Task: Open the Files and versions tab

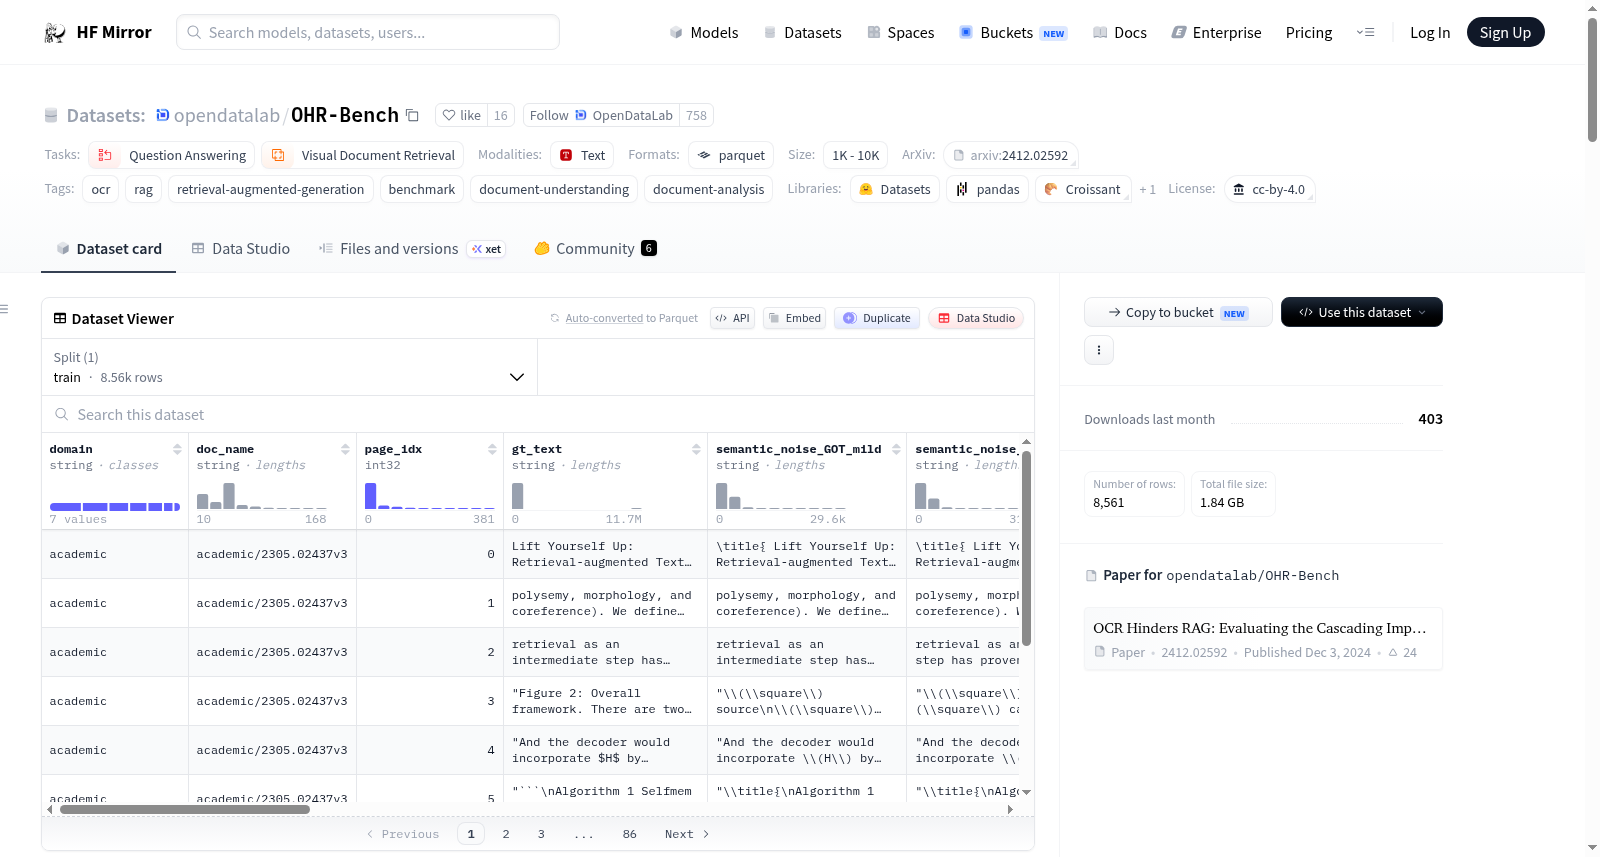Action: point(412,248)
